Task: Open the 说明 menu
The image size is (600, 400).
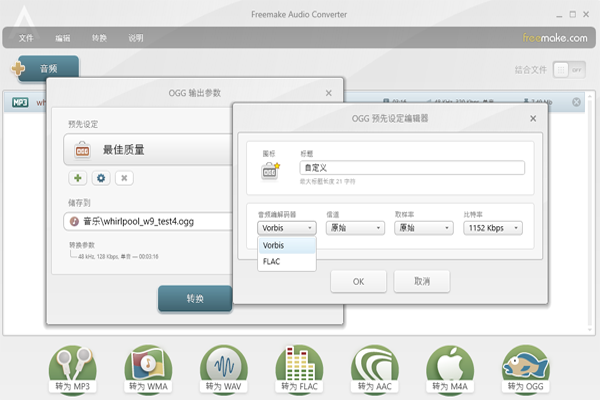Action: 136,38
